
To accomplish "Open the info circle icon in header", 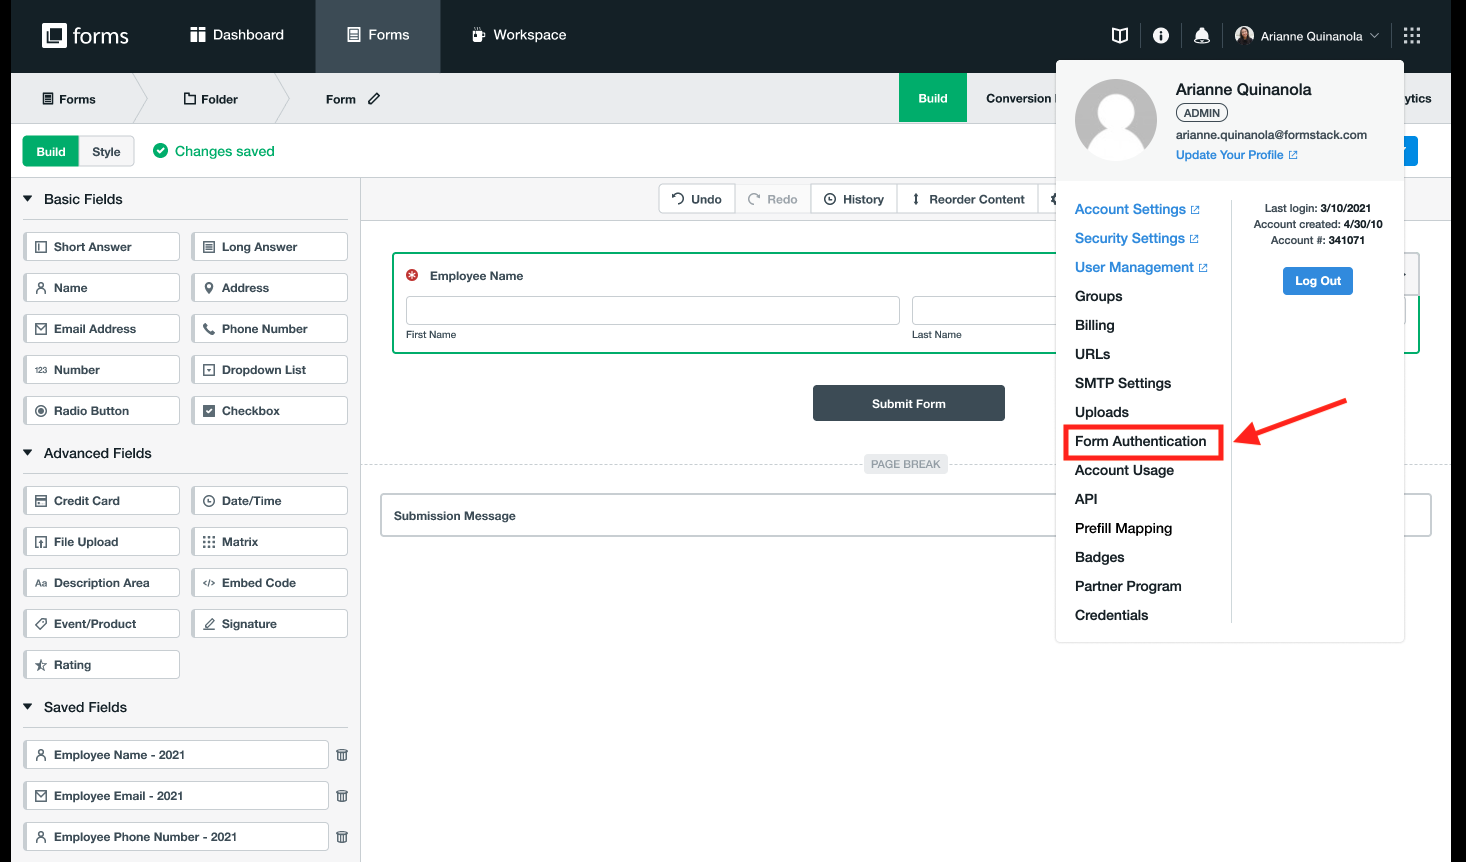I will pos(1161,36).
